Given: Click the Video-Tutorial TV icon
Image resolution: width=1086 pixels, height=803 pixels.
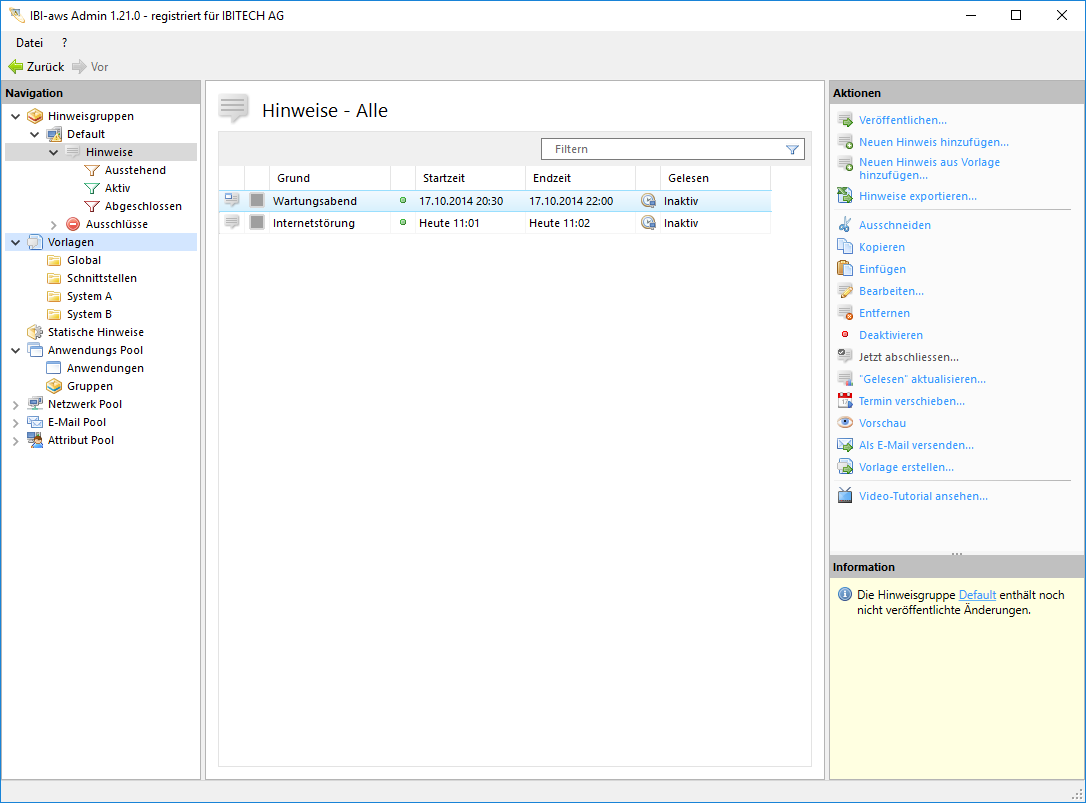Looking at the screenshot, I should (x=845, y=496).
